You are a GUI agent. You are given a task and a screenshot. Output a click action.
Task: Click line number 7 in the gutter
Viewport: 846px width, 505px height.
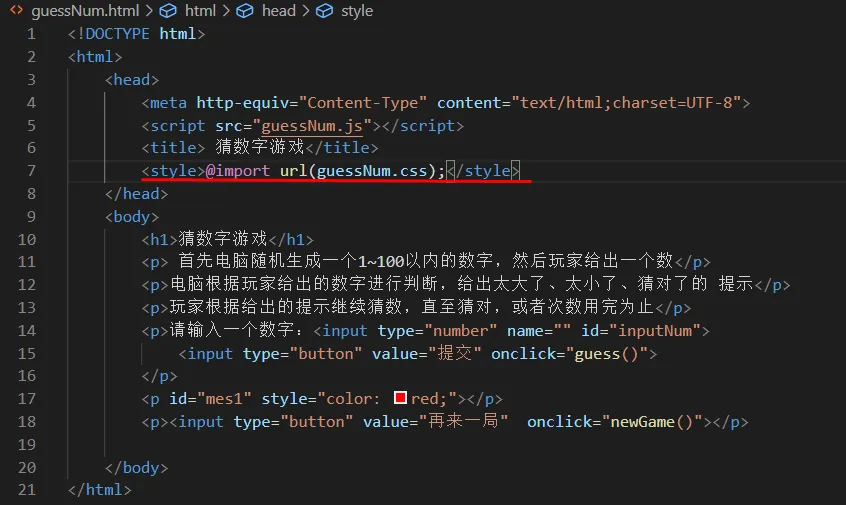click(31, 171)
